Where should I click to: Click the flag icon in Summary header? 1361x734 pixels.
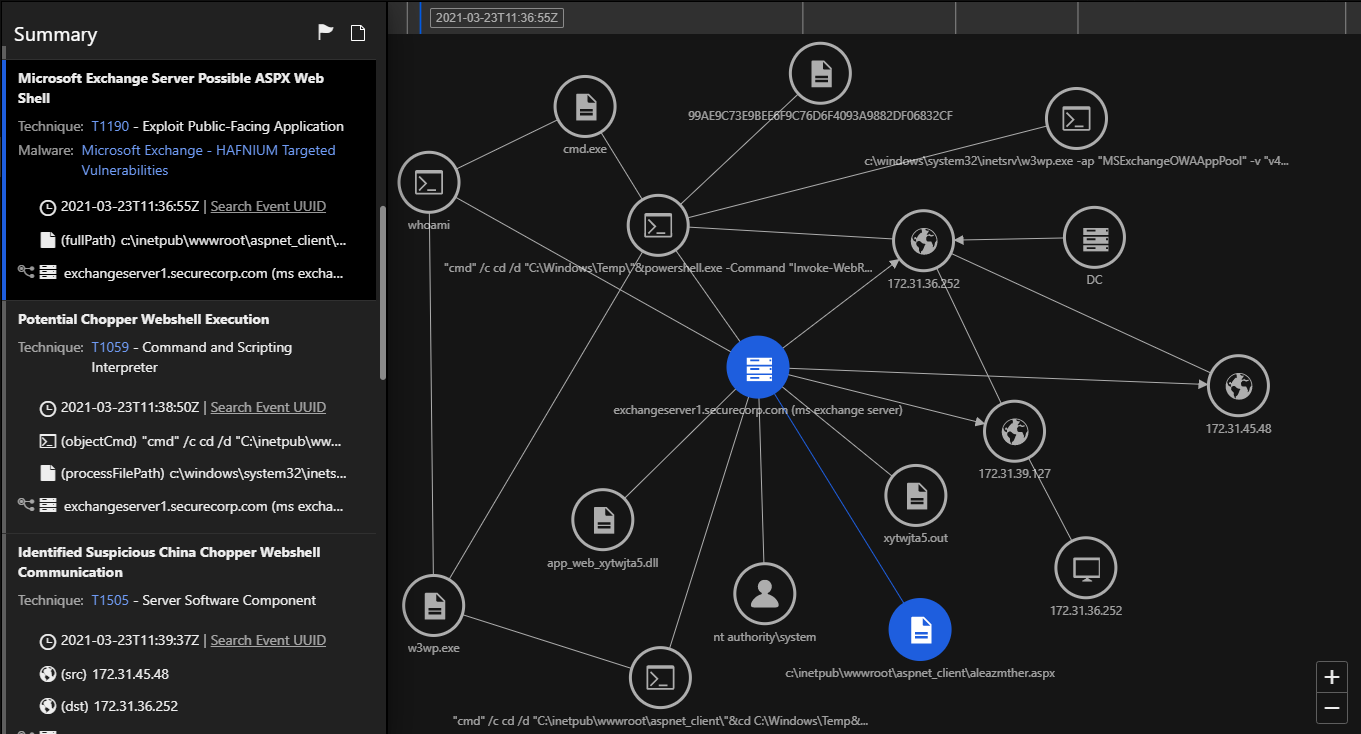pos(326,33)
